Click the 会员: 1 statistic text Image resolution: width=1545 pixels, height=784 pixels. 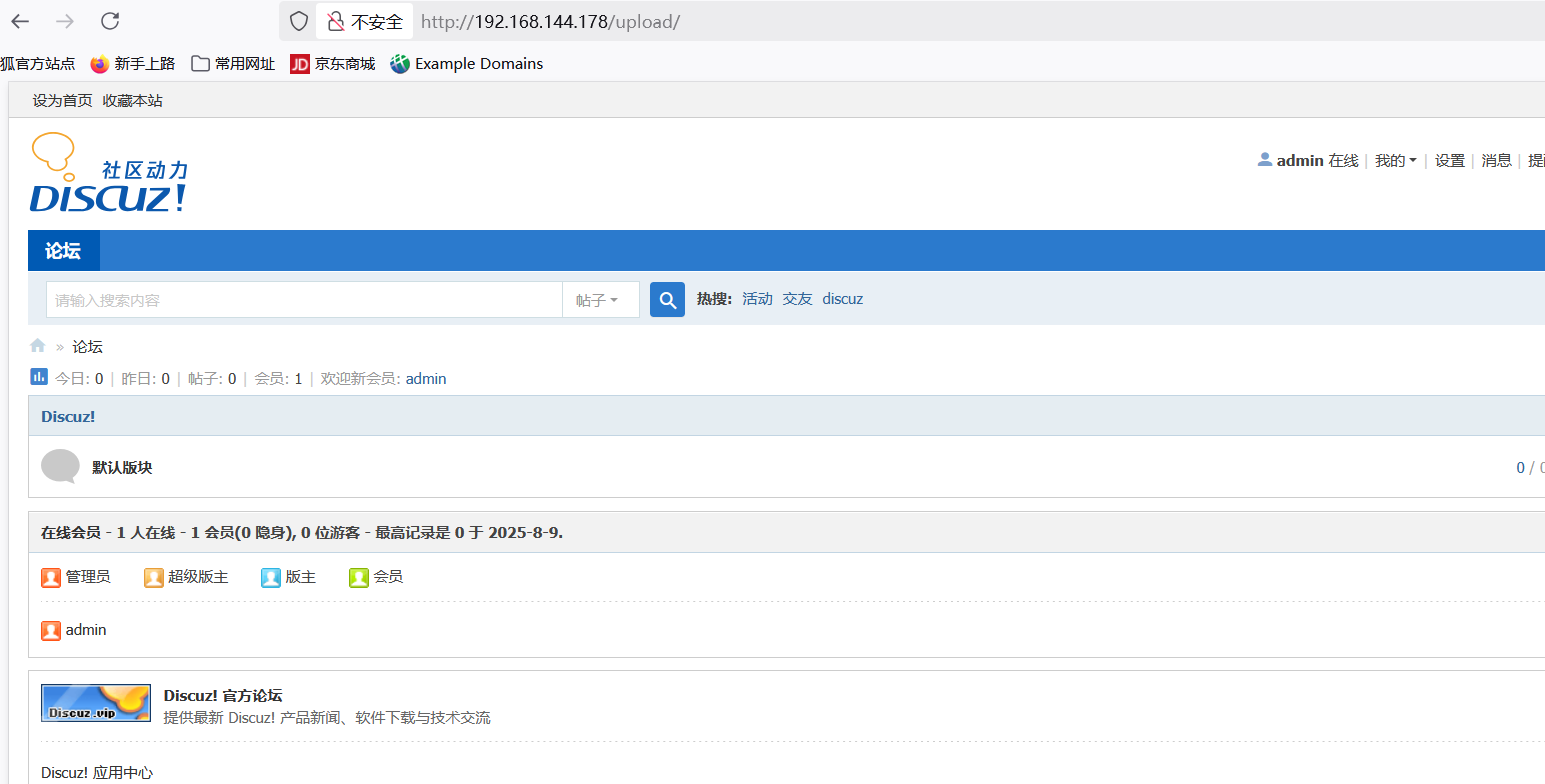pyautogui.click(x=278, y=379)
